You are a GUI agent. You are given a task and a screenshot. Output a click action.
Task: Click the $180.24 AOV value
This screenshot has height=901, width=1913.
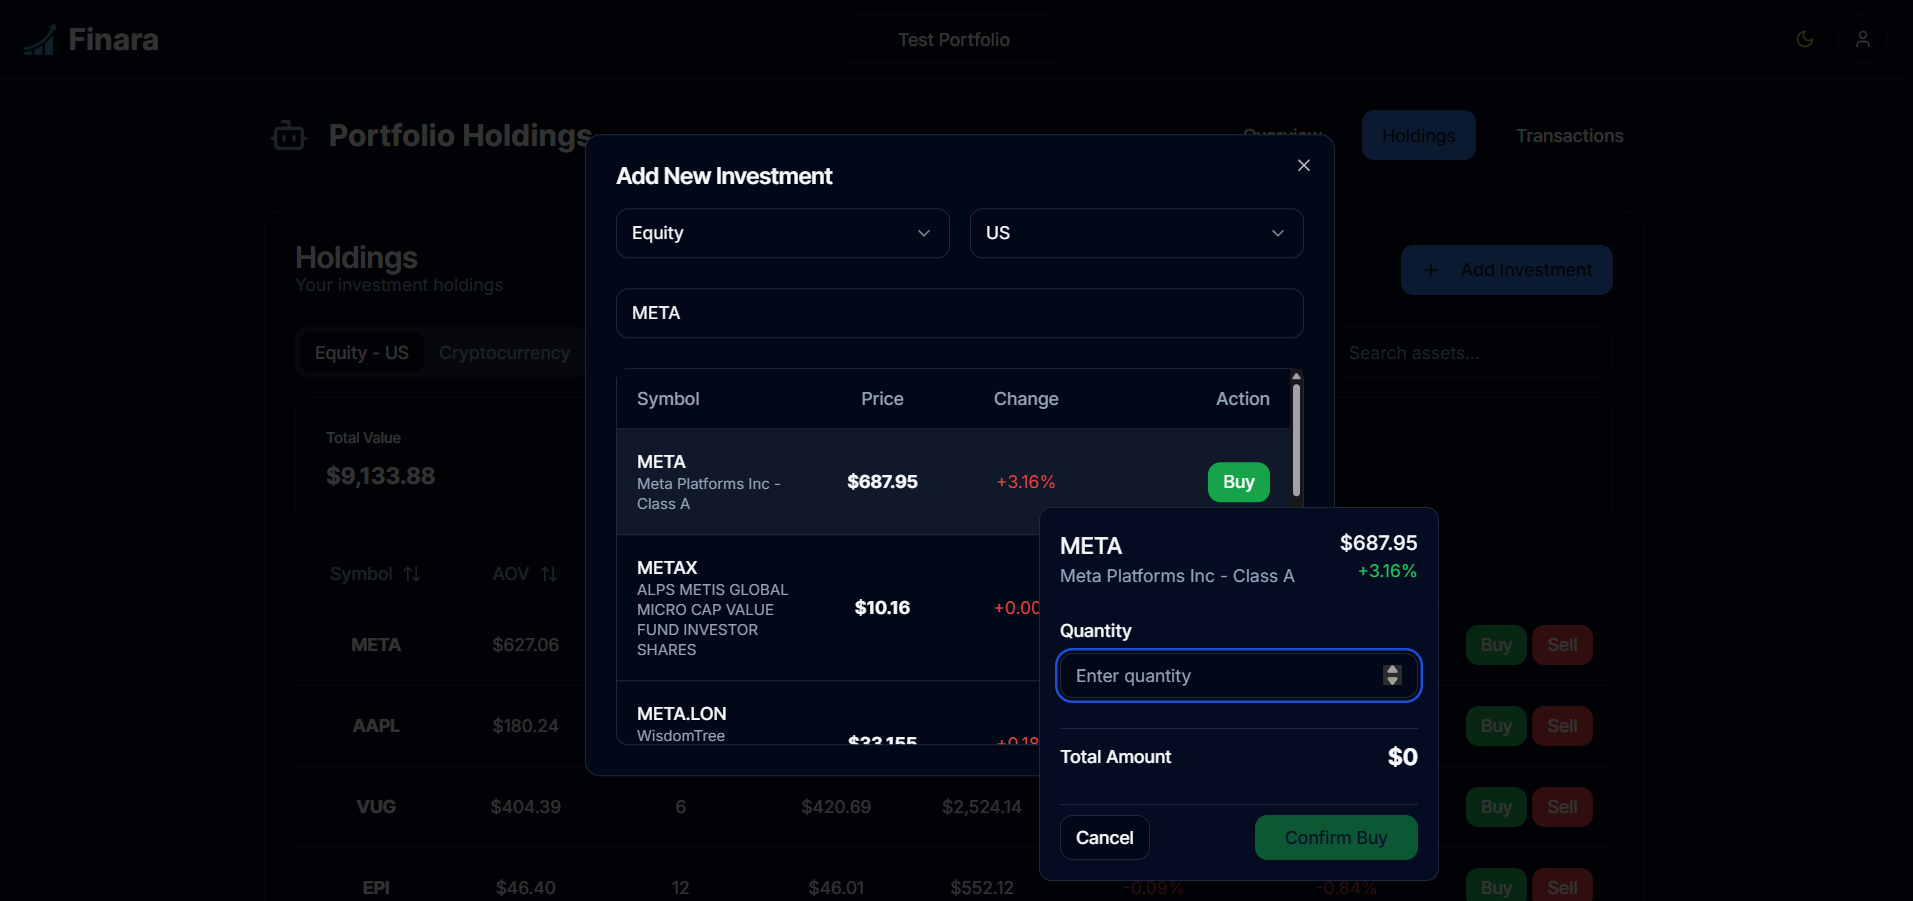[x=525, y=726]
